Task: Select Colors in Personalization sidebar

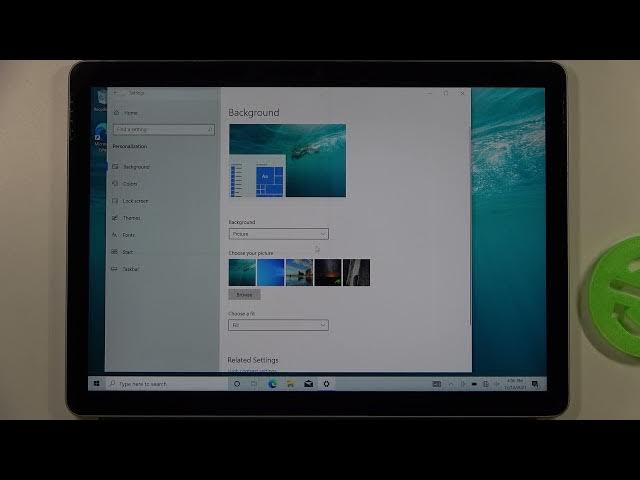Action: [x=130, y=184]
